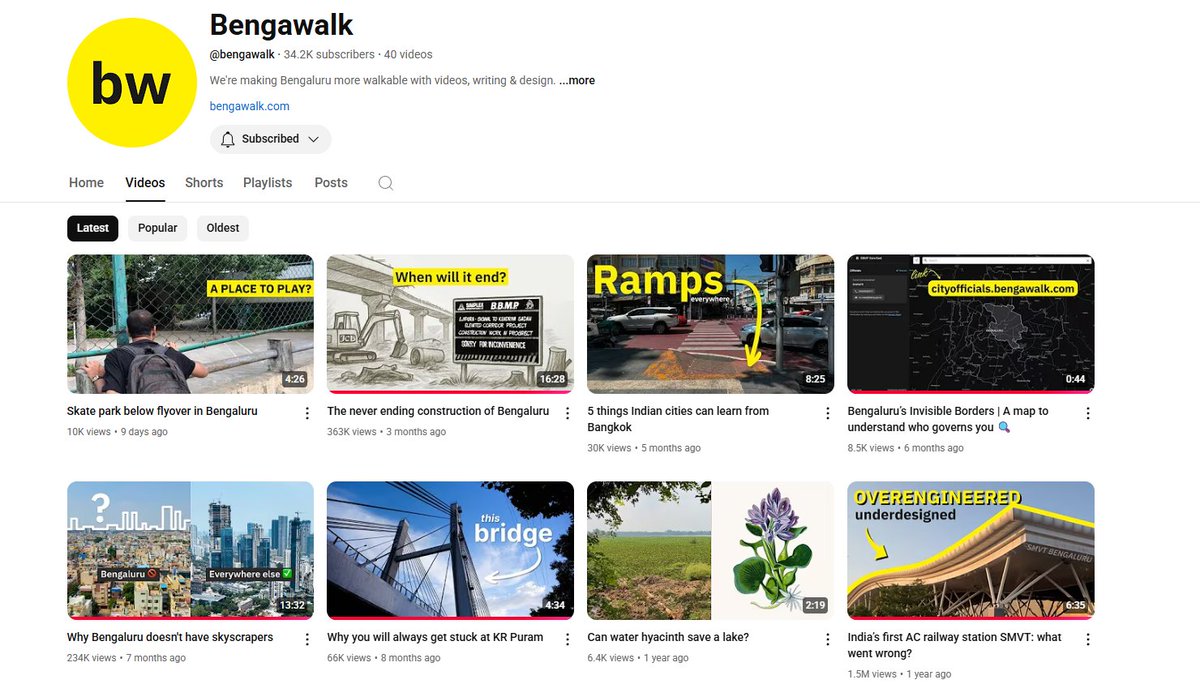Switch to the Home tab

pos(86,183)
